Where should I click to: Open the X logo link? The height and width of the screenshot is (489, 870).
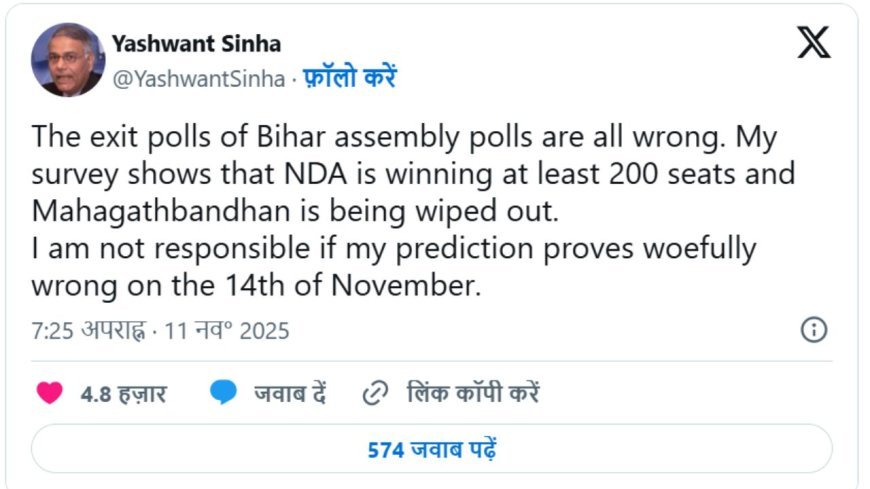pyautogui.click(x=813, y=42)
